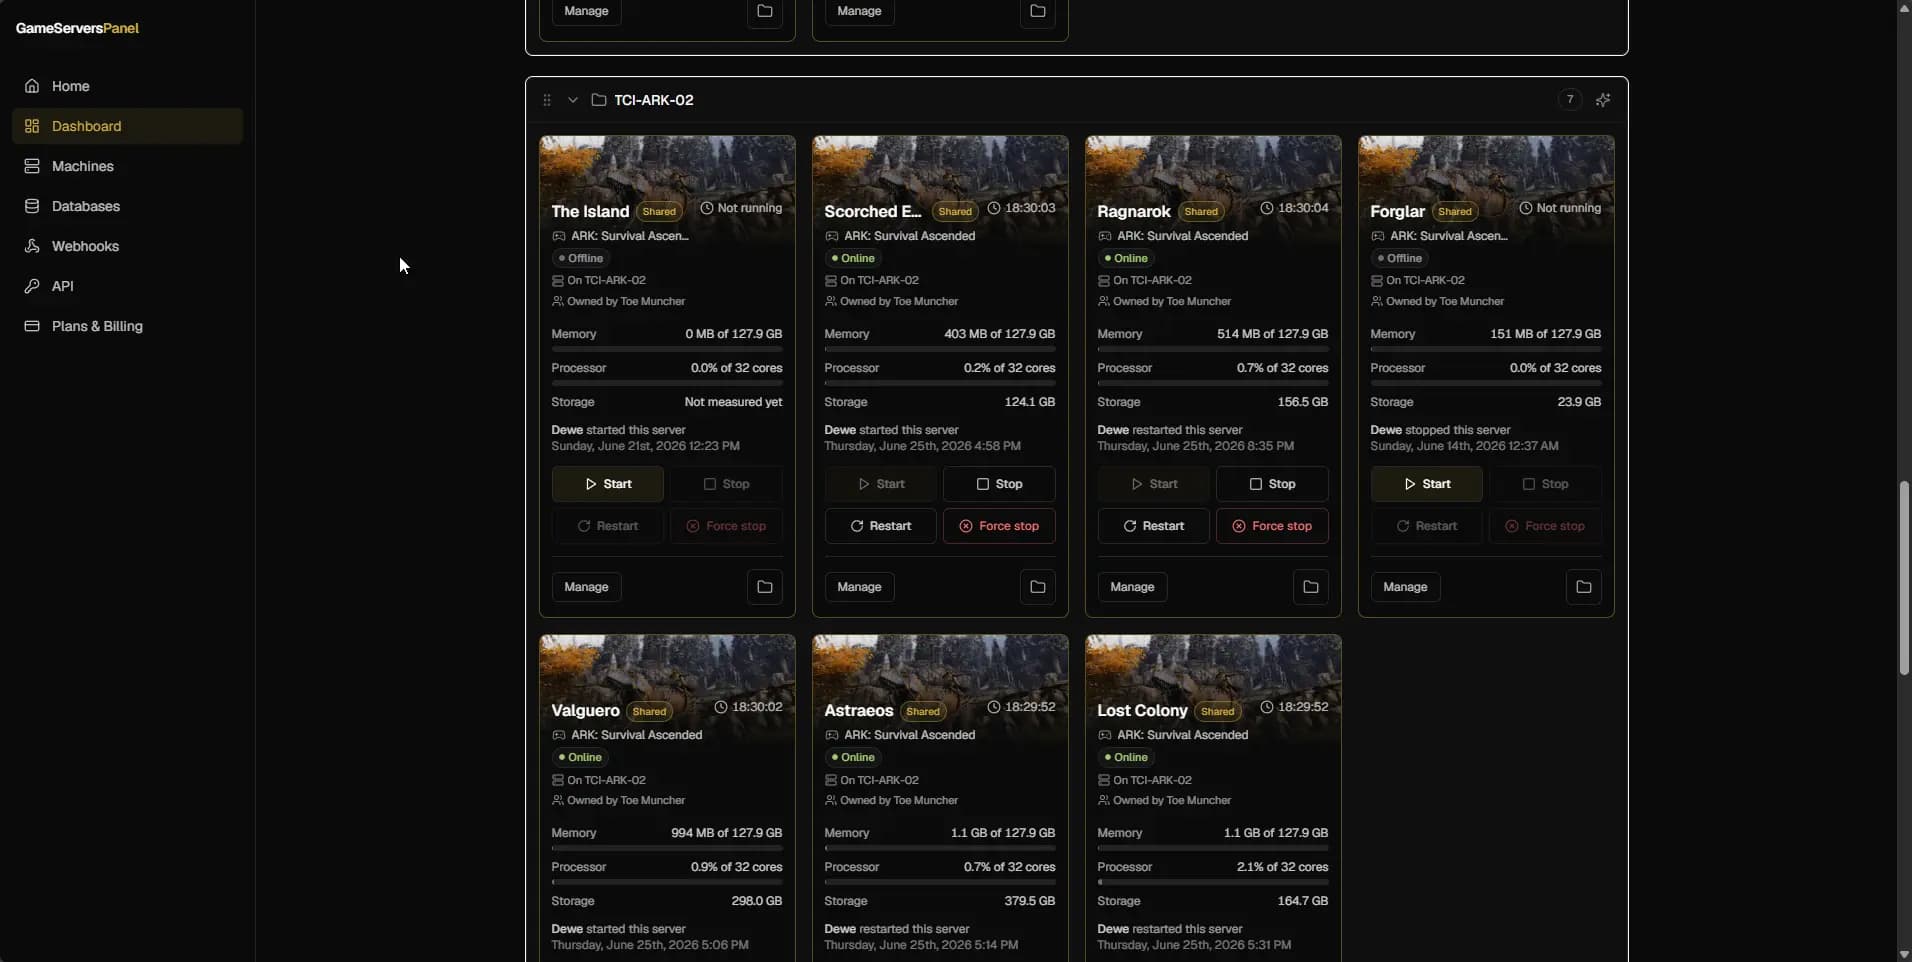Select Dashboard in the sidebar
The image size is (1912, 962).
pyautogui.click(x=127, y=126)
